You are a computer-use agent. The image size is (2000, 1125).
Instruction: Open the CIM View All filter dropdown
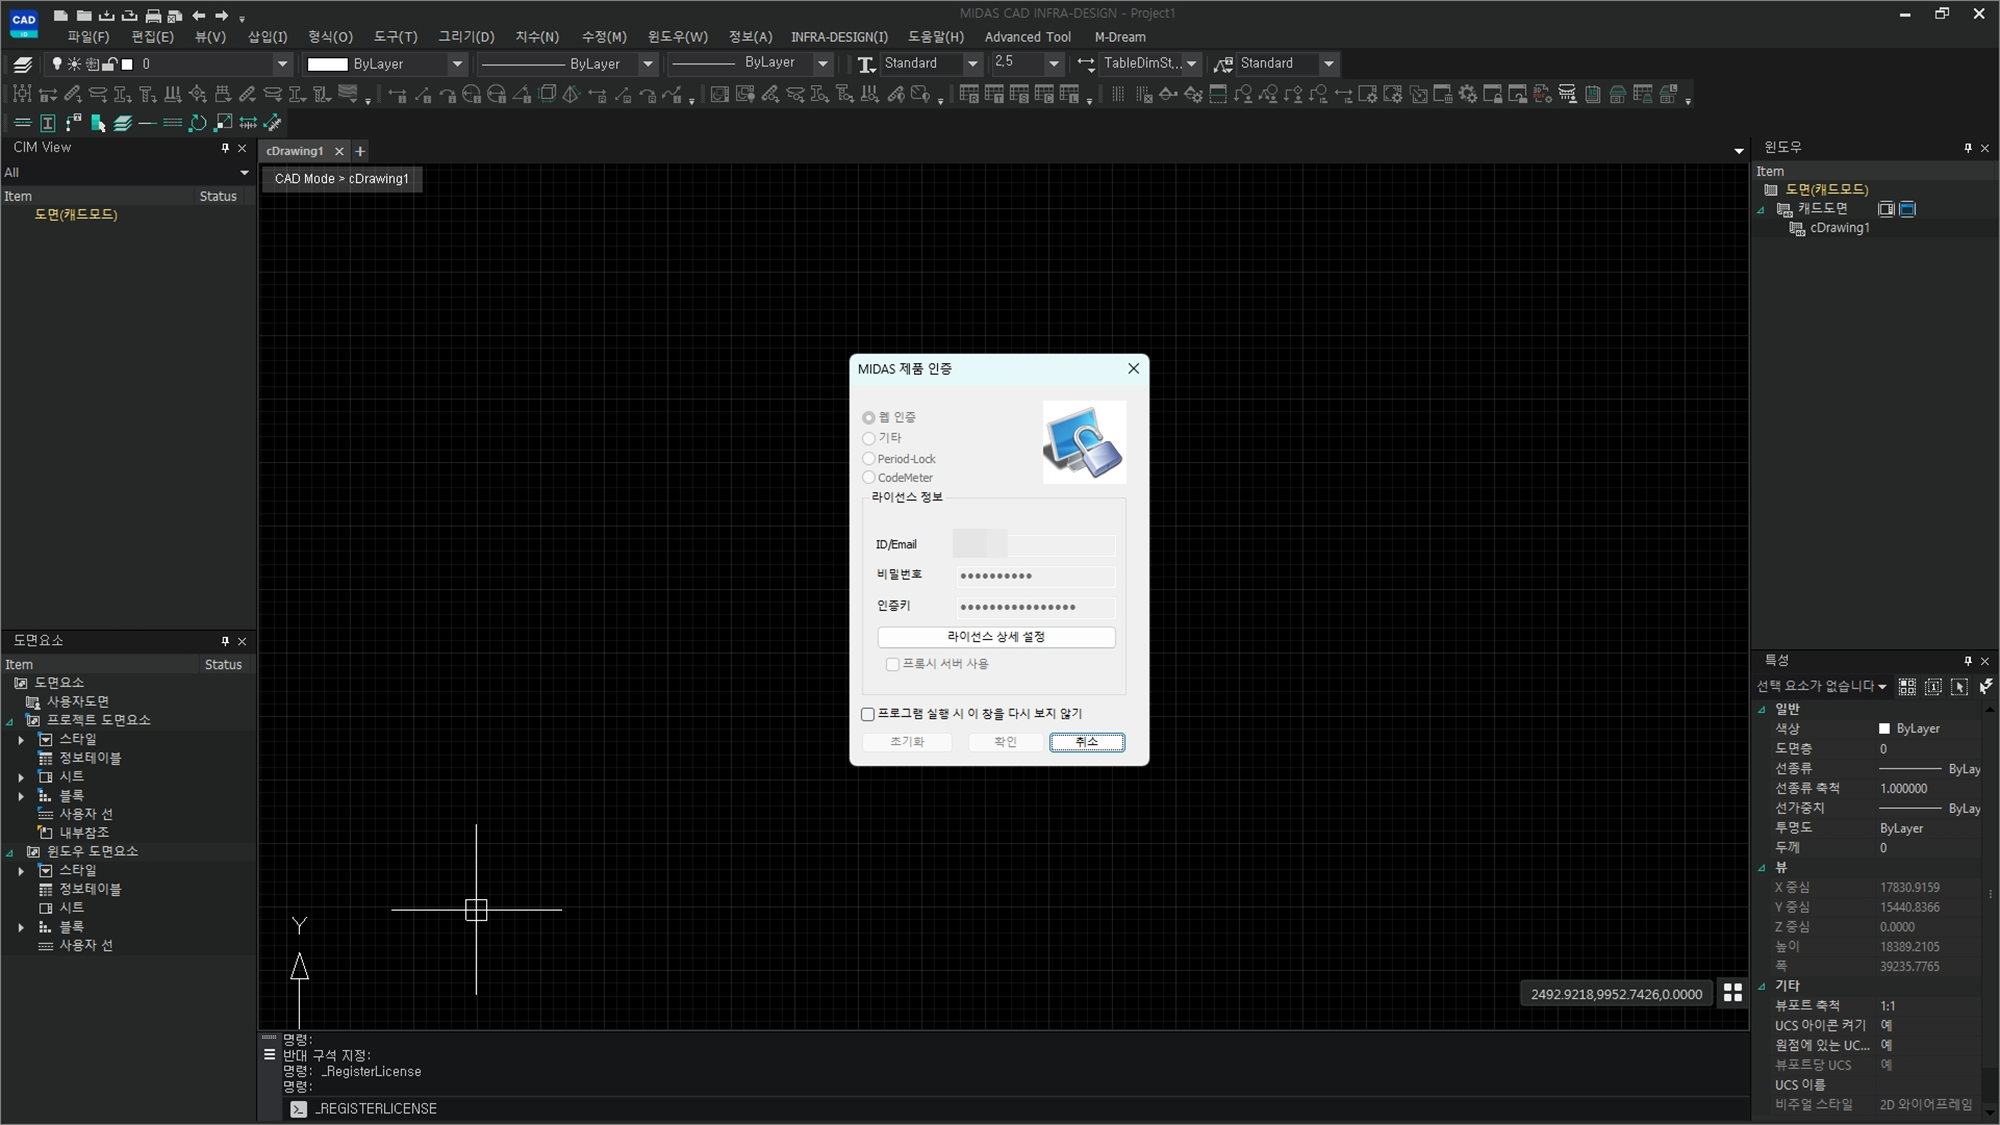click(x=244, y=173)
